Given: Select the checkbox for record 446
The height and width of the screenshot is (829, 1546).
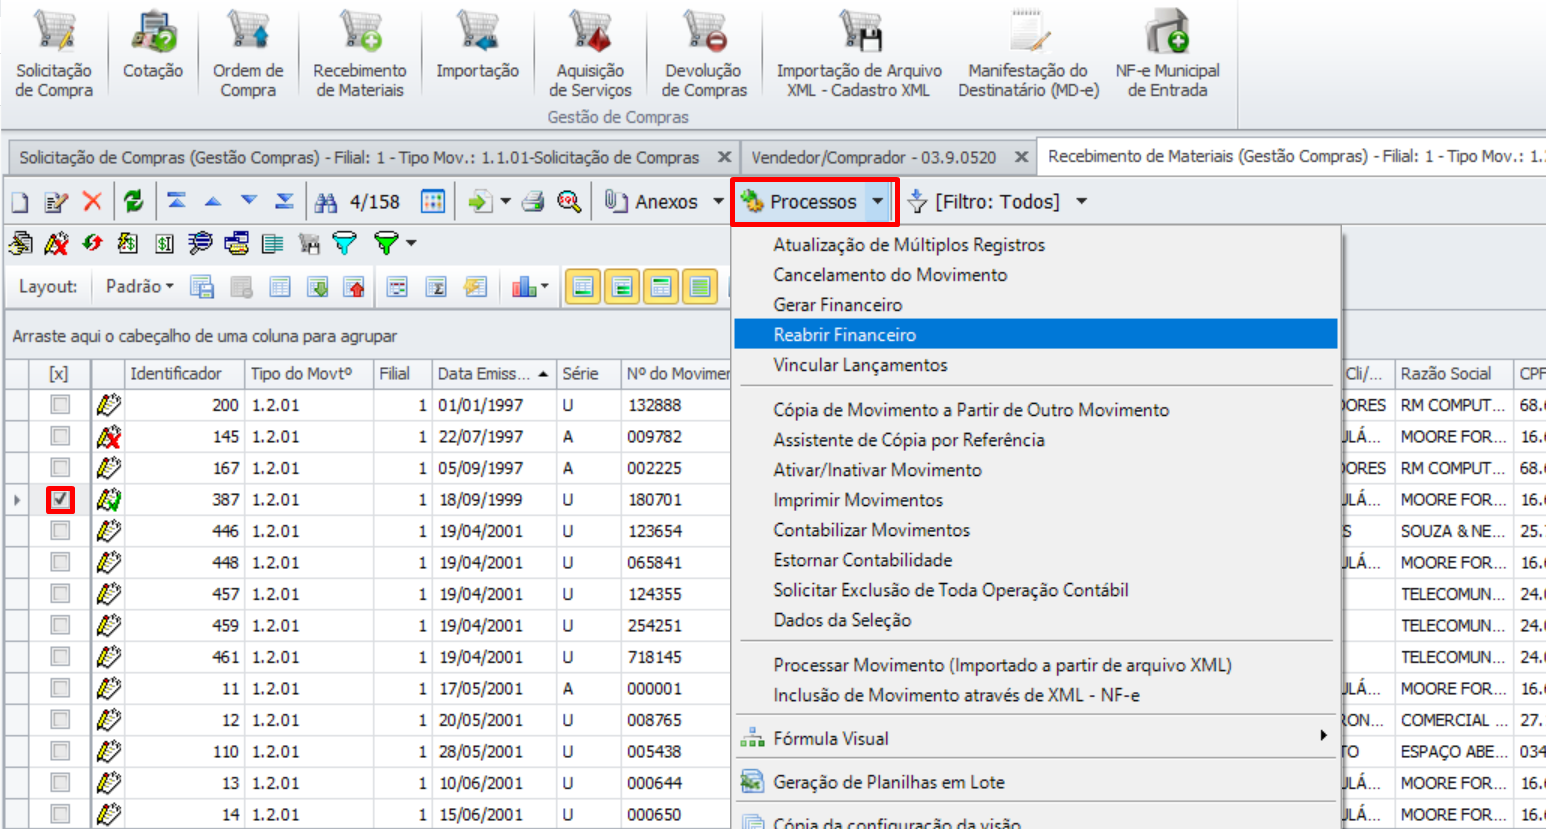Looking at the screenshot, I should 60,531.
